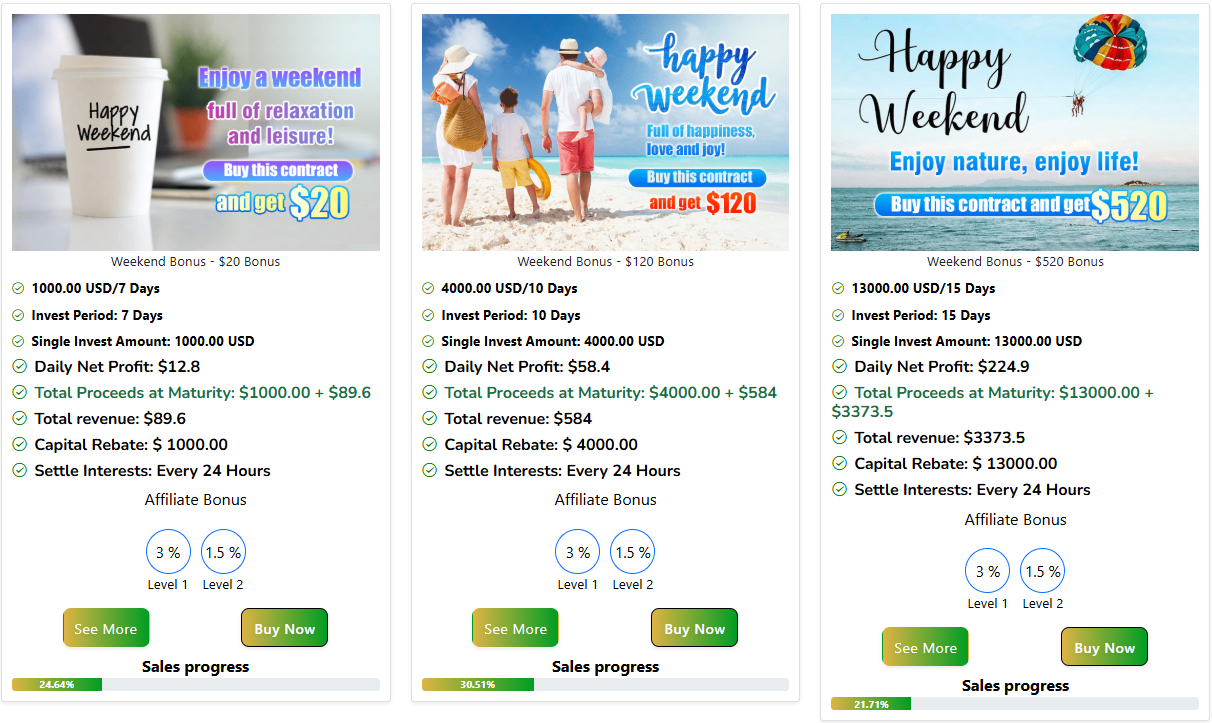Click the check icon beside 4000.00 USD/10 Days

428,288
